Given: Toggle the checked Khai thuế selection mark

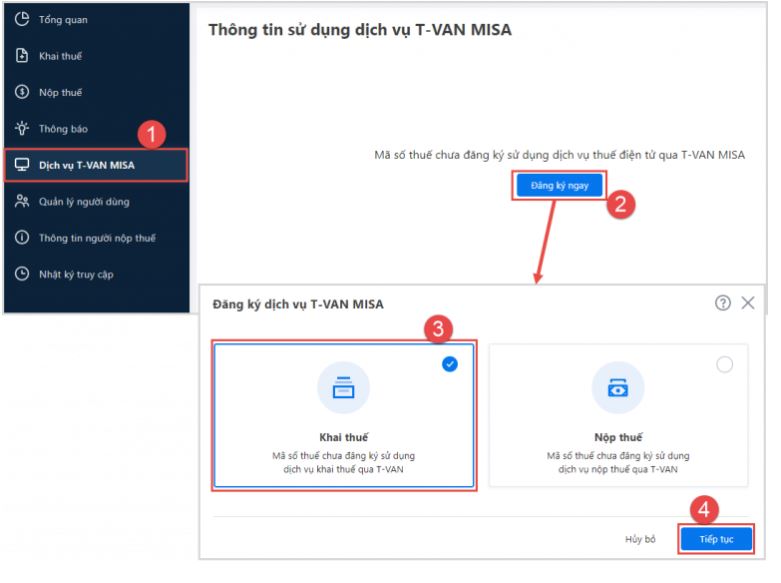Looking at the screenshot, I should point(450,365).
